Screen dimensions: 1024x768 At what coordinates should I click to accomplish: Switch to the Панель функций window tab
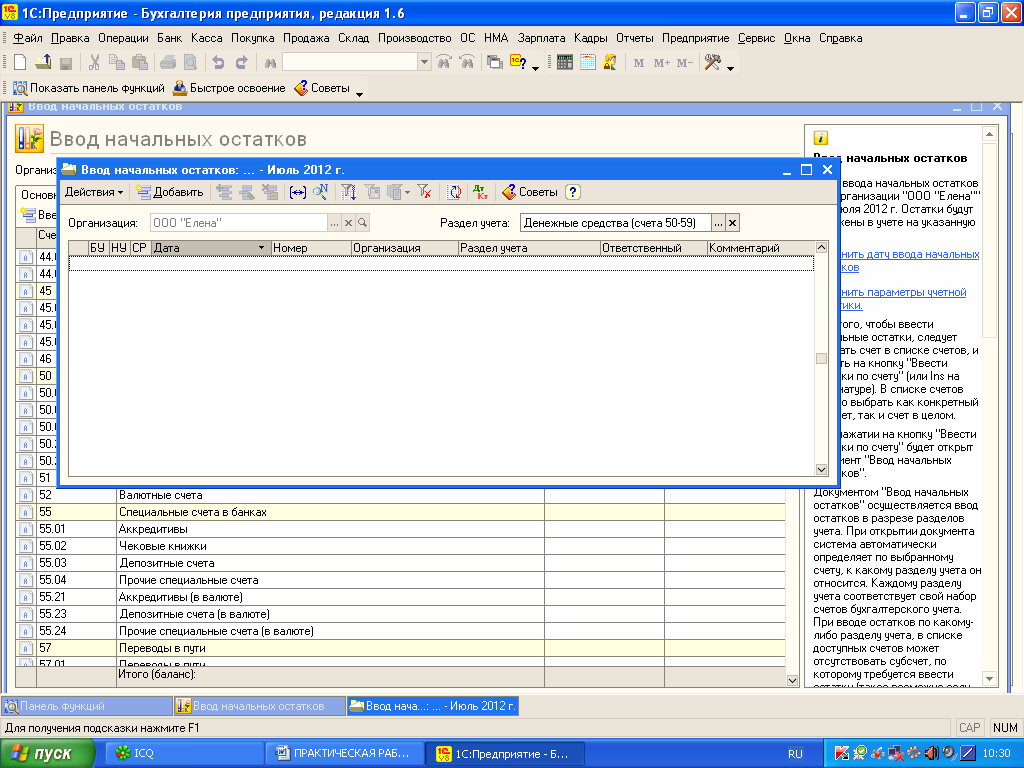coord(87,706)
